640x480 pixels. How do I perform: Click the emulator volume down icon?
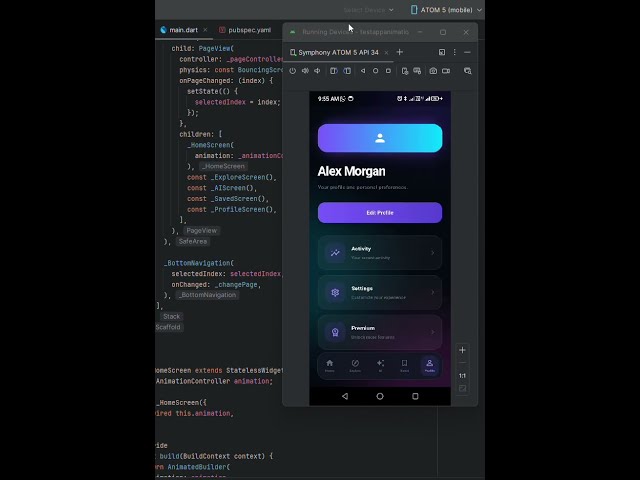click(317, 71)
